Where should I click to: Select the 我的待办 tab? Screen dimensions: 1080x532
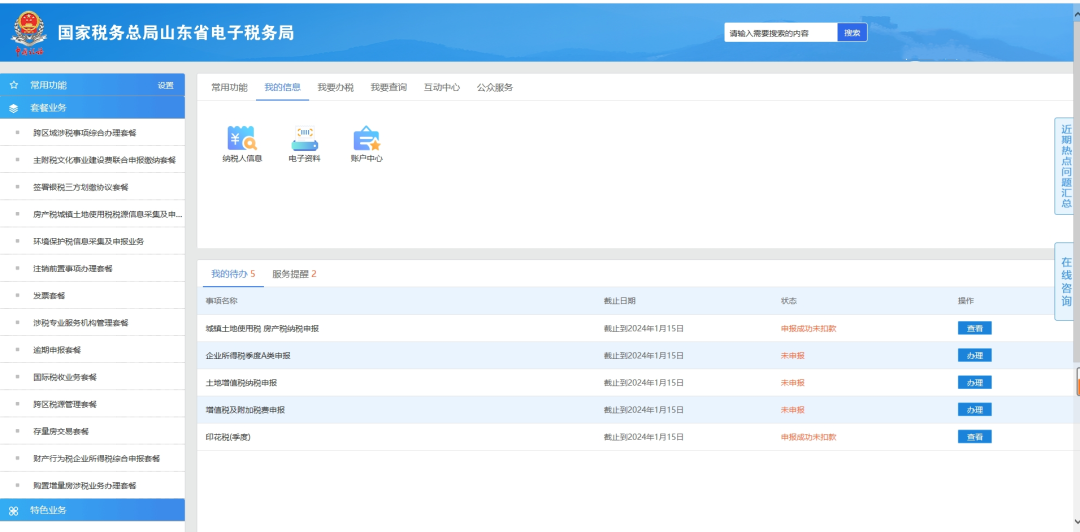[233, 274]
